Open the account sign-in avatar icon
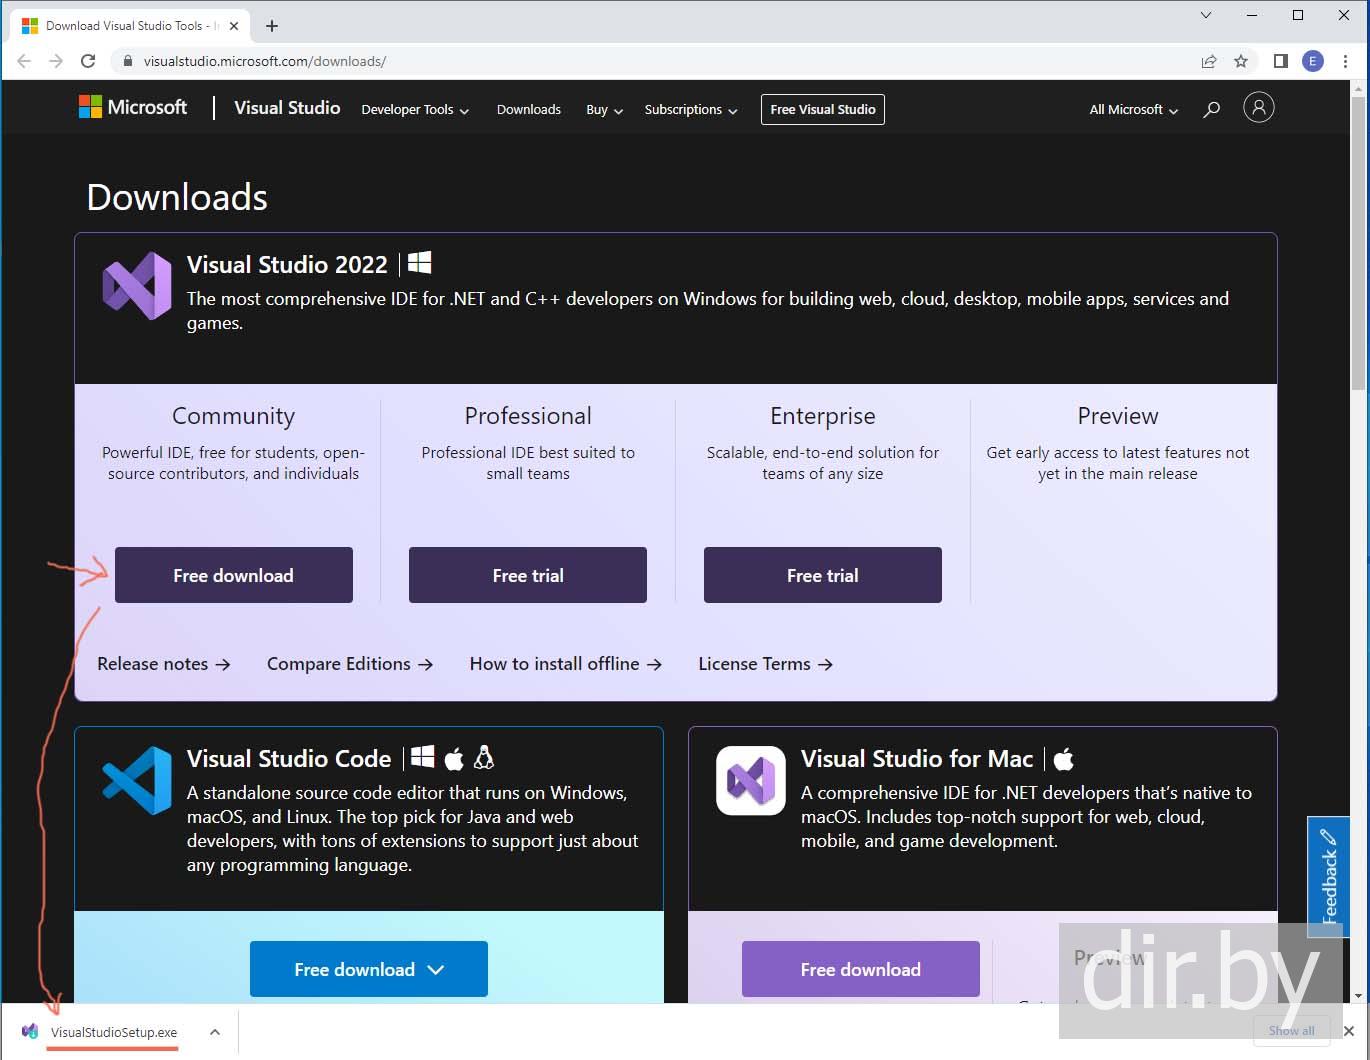 click(x=1258, y=107)
